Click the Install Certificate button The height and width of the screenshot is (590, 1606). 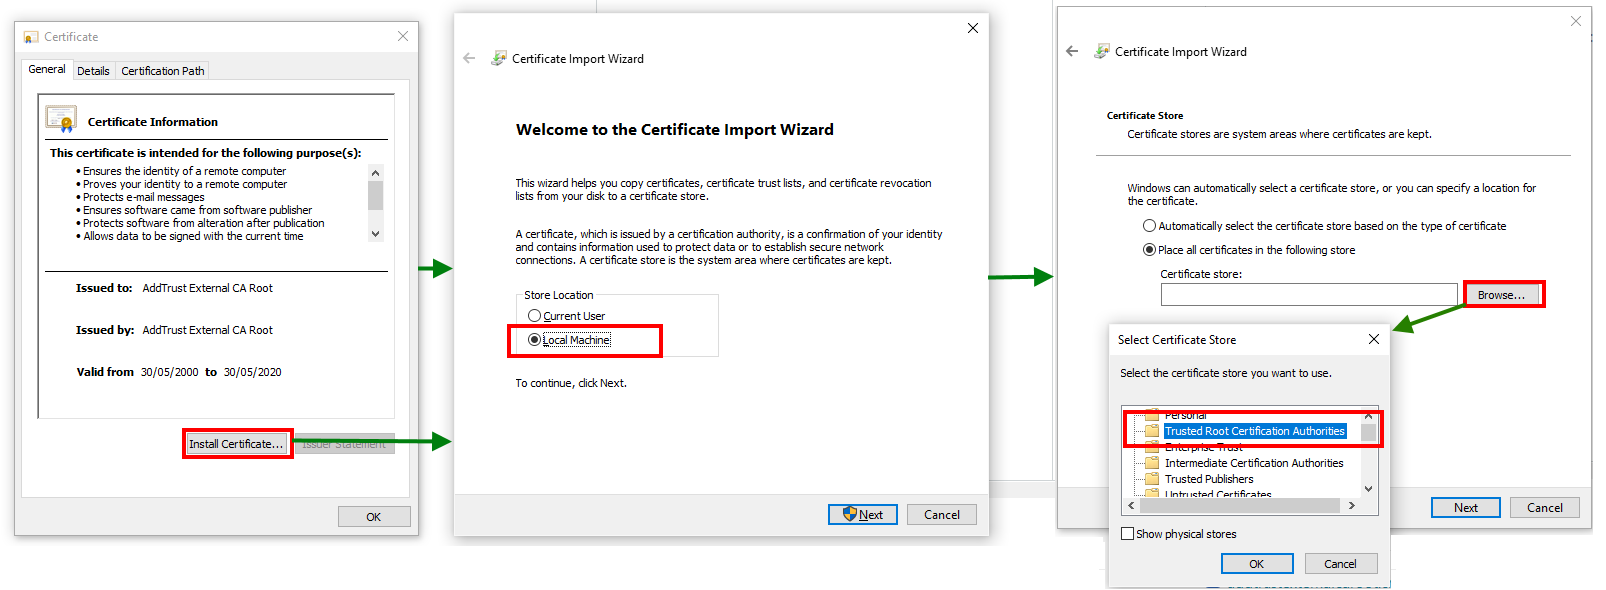pyautogui.click(x=236, y=444)
